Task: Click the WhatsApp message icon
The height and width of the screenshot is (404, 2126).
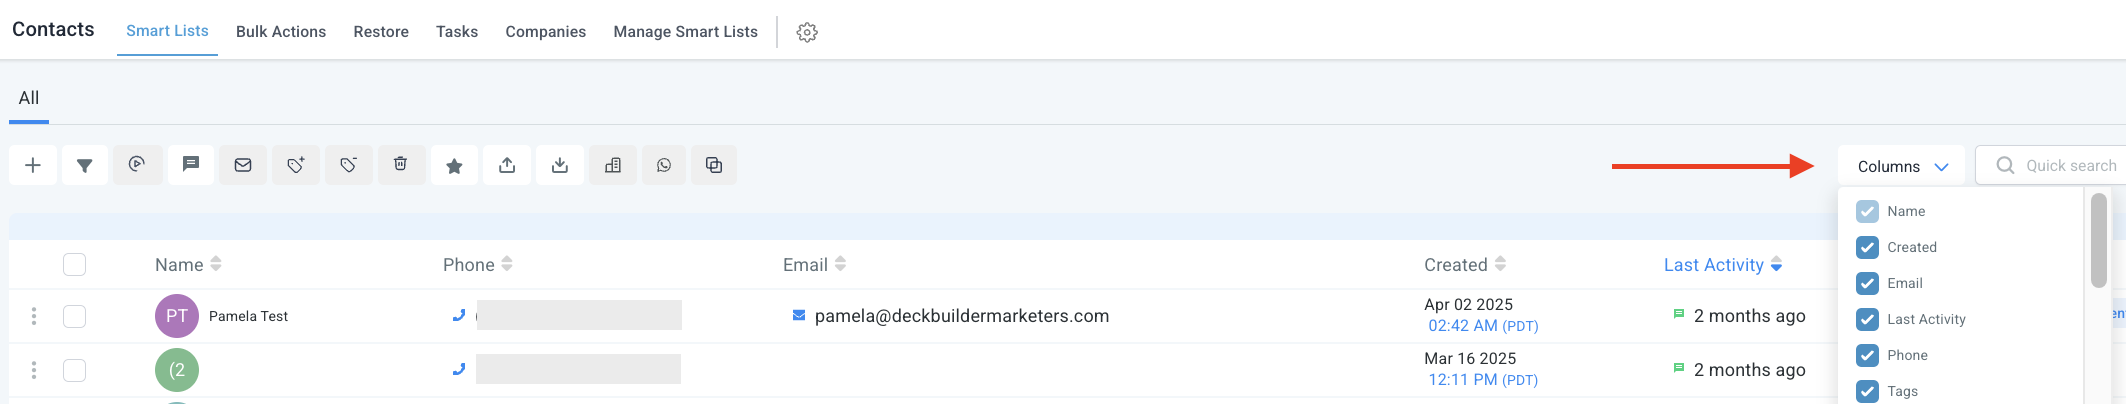Action: pos(664,166)
